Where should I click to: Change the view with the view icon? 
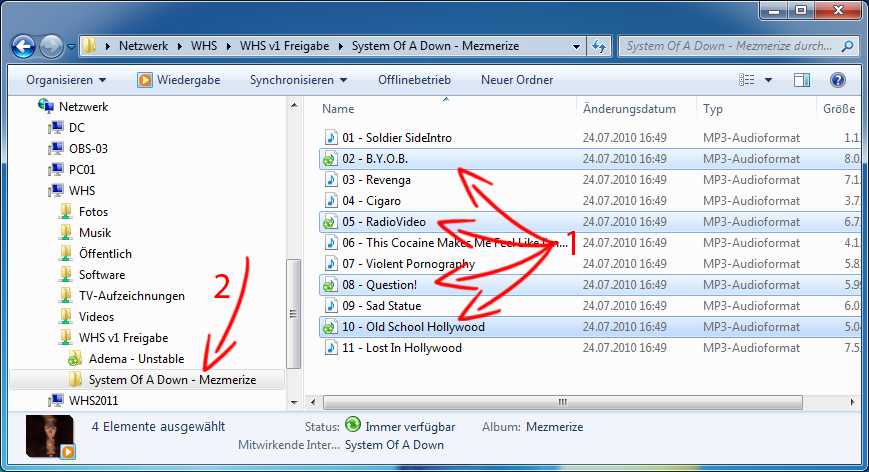point(747,80)
